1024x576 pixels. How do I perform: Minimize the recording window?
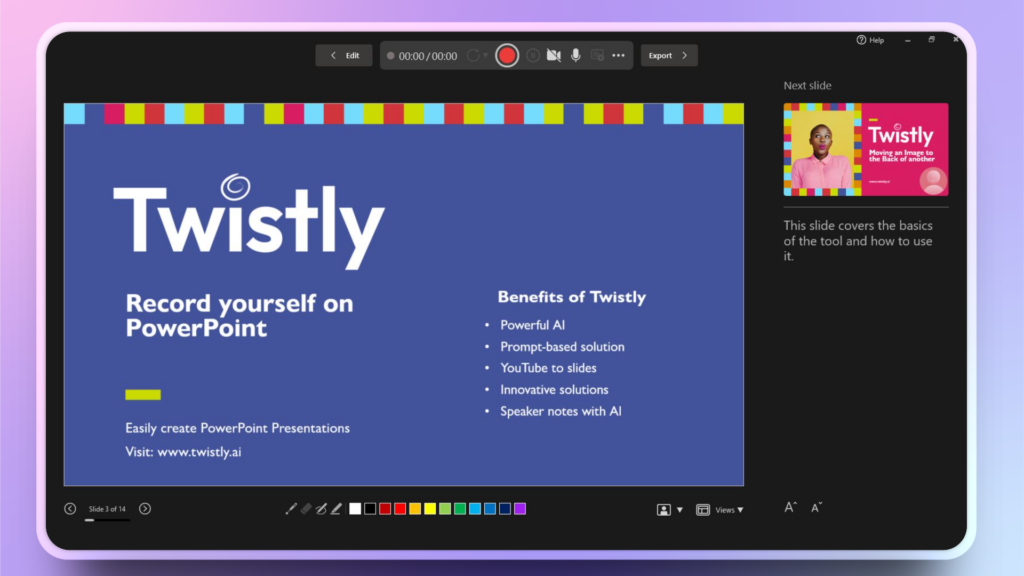point(908,40)
